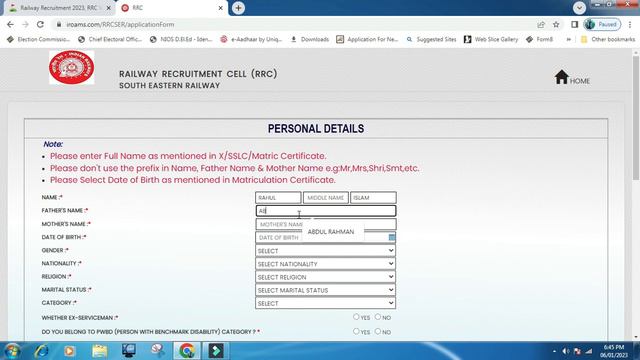
Task: Click the last name field containing ISLAM
Action: tap(373, 198)
